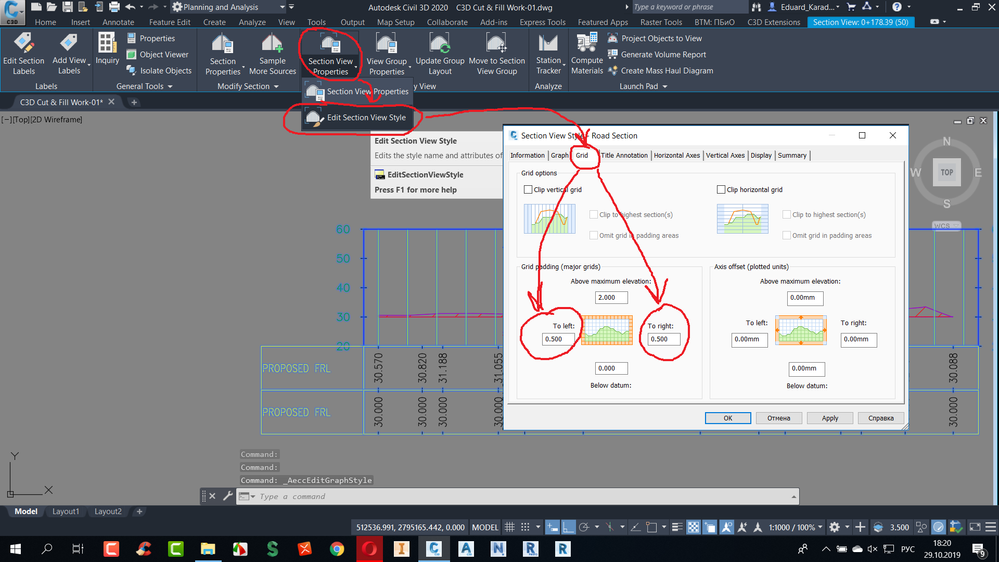Image resolution: width=999 pixels, height=562 pixels.
Task: Click the command line customize wrench
Action: tap(227, 496)
